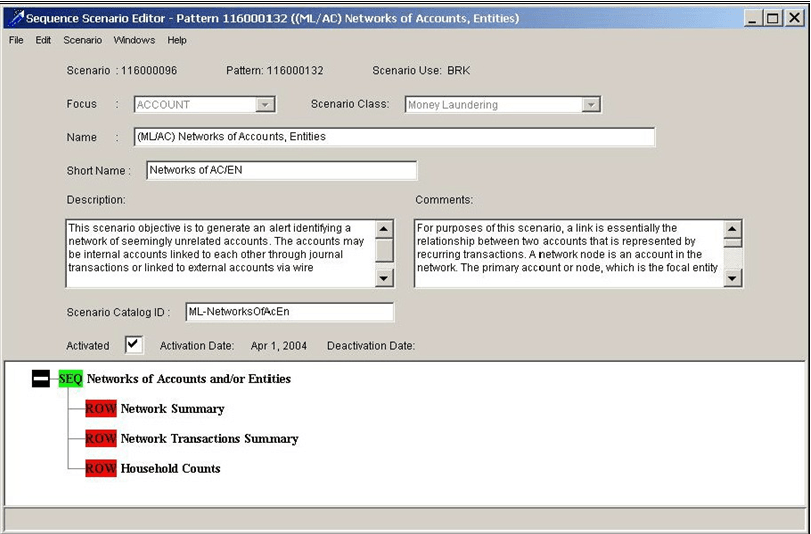The width and height of the screenshot is (811, 534).
Task: Select the Network Summary row
Action: 172,409
